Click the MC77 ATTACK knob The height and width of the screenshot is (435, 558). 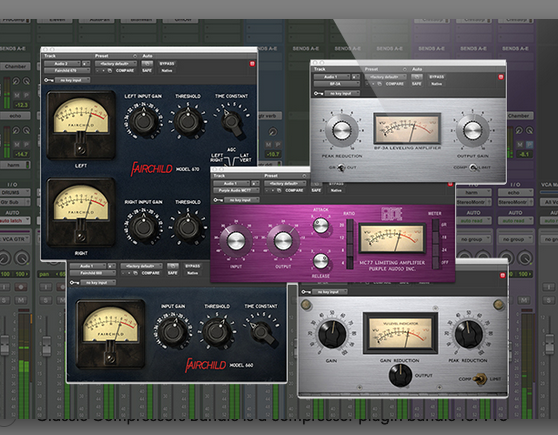(321, 225)
